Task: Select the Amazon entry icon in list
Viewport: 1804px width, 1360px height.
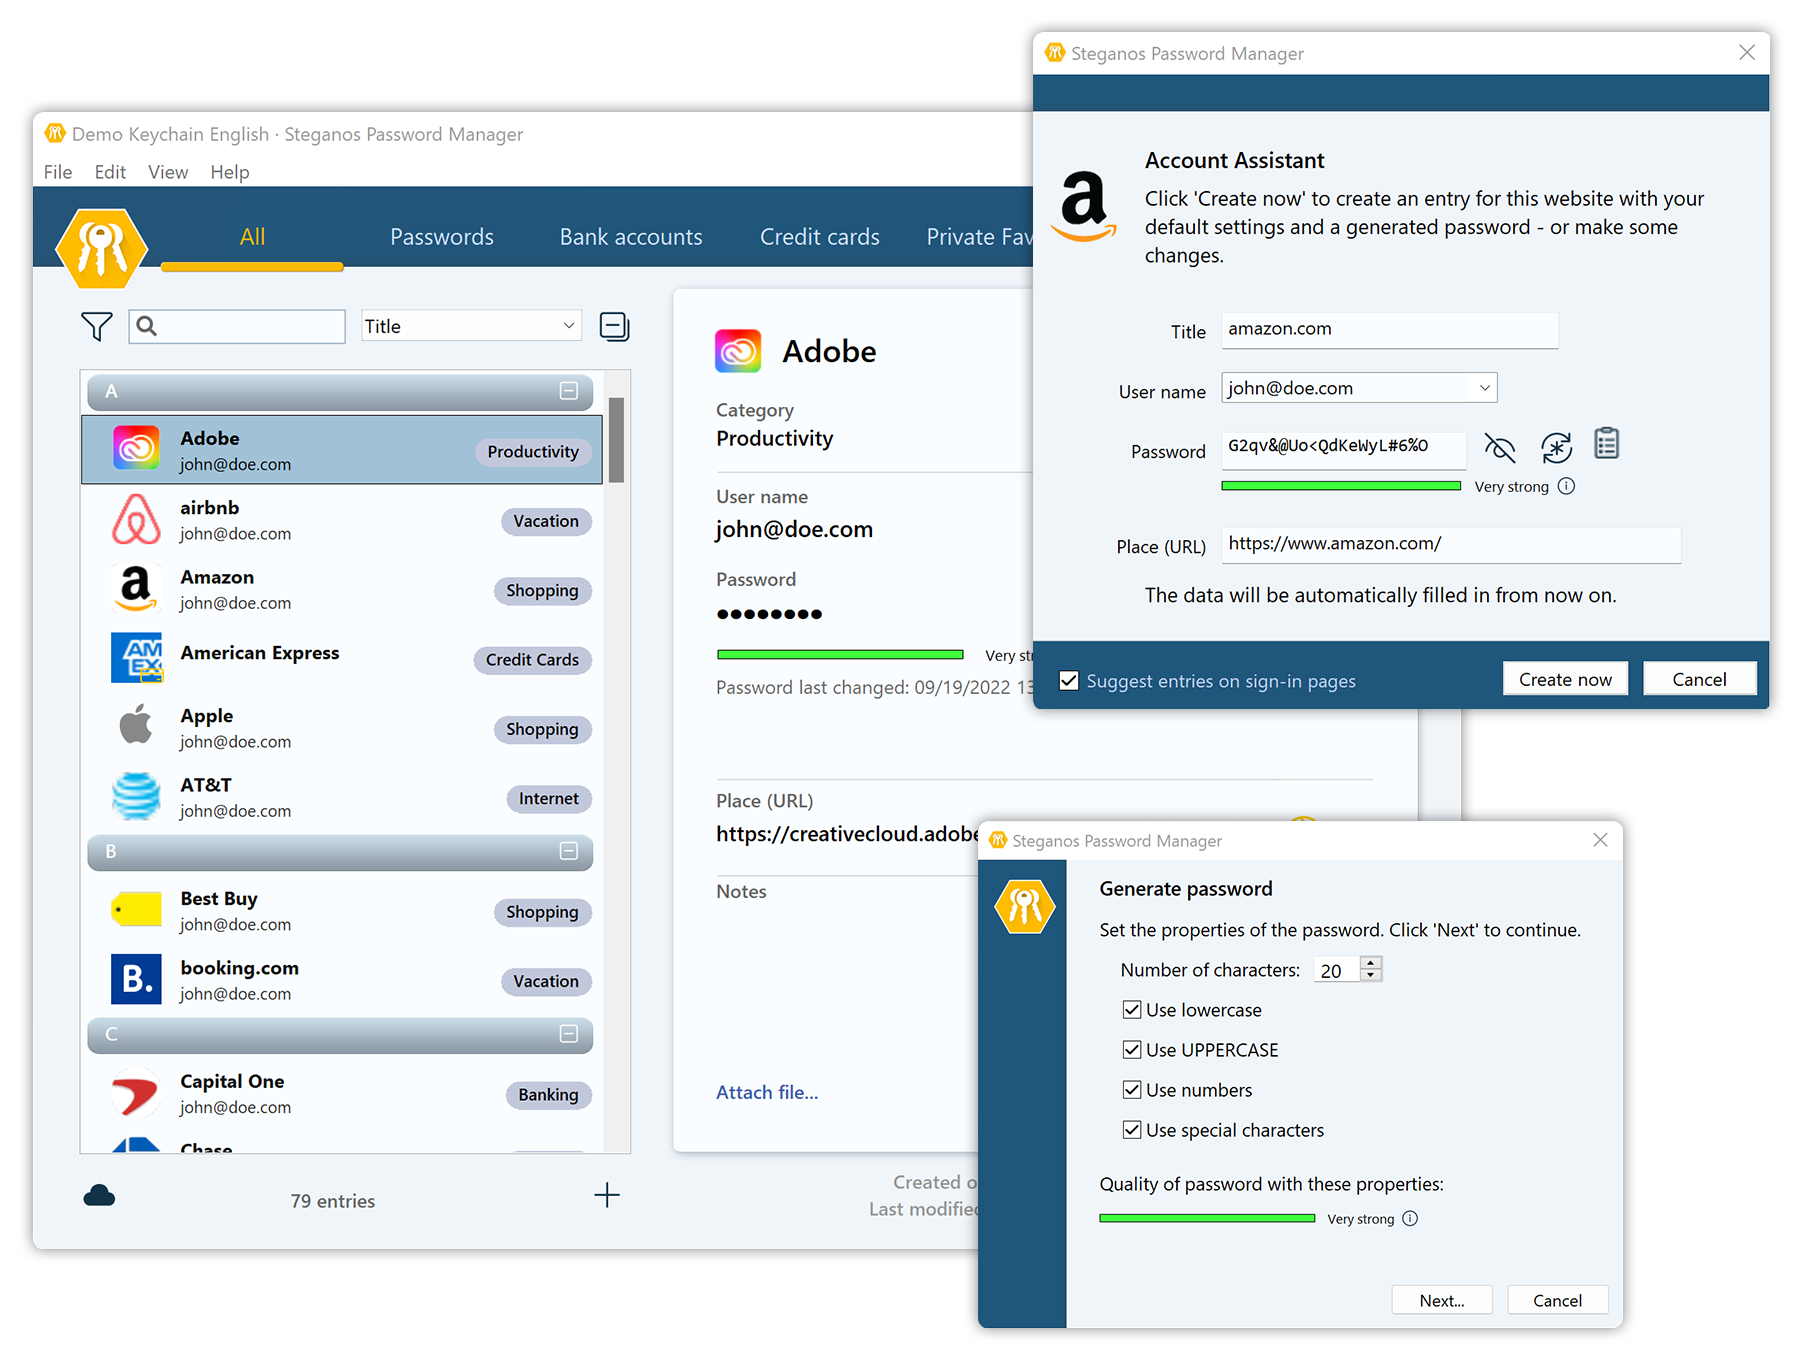Action: pyautogui.click(x=136, y=588)
